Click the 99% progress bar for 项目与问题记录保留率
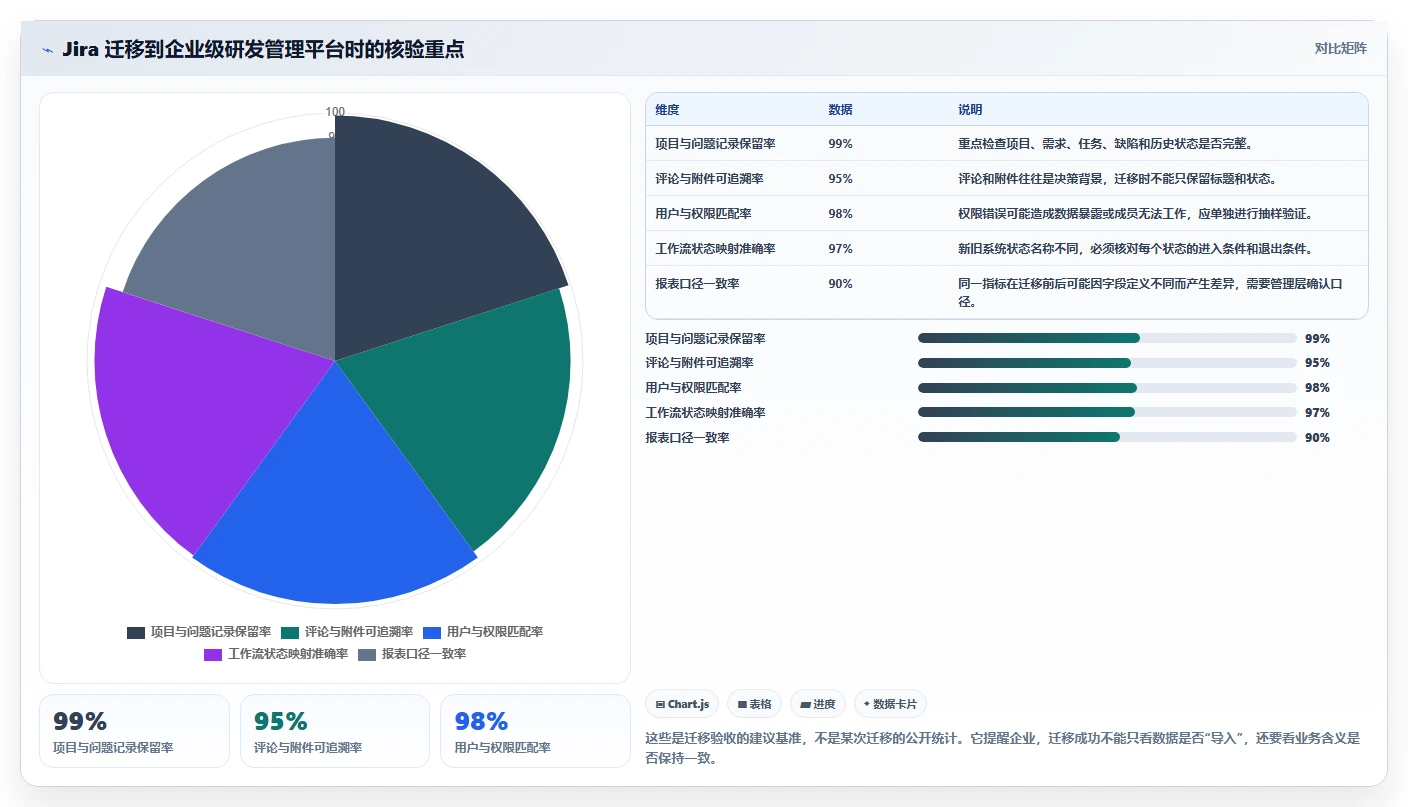This screenshot has height=807, width=1408. point(1107,338)
